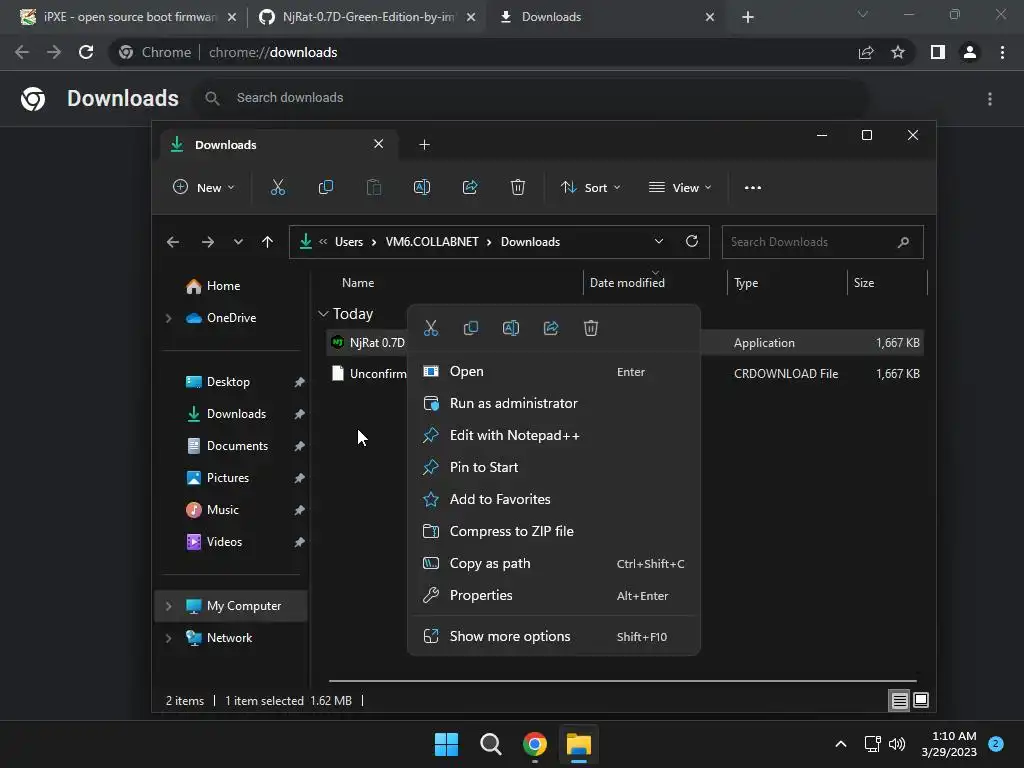Click the Cut icon in context menu

point(431,328)
